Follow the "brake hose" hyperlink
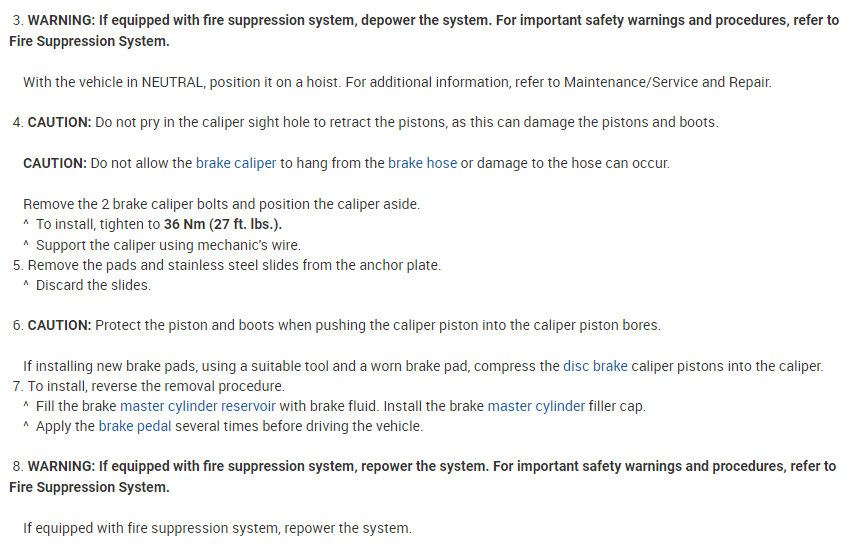Viewport: 865px width, 544px height. 422,163
